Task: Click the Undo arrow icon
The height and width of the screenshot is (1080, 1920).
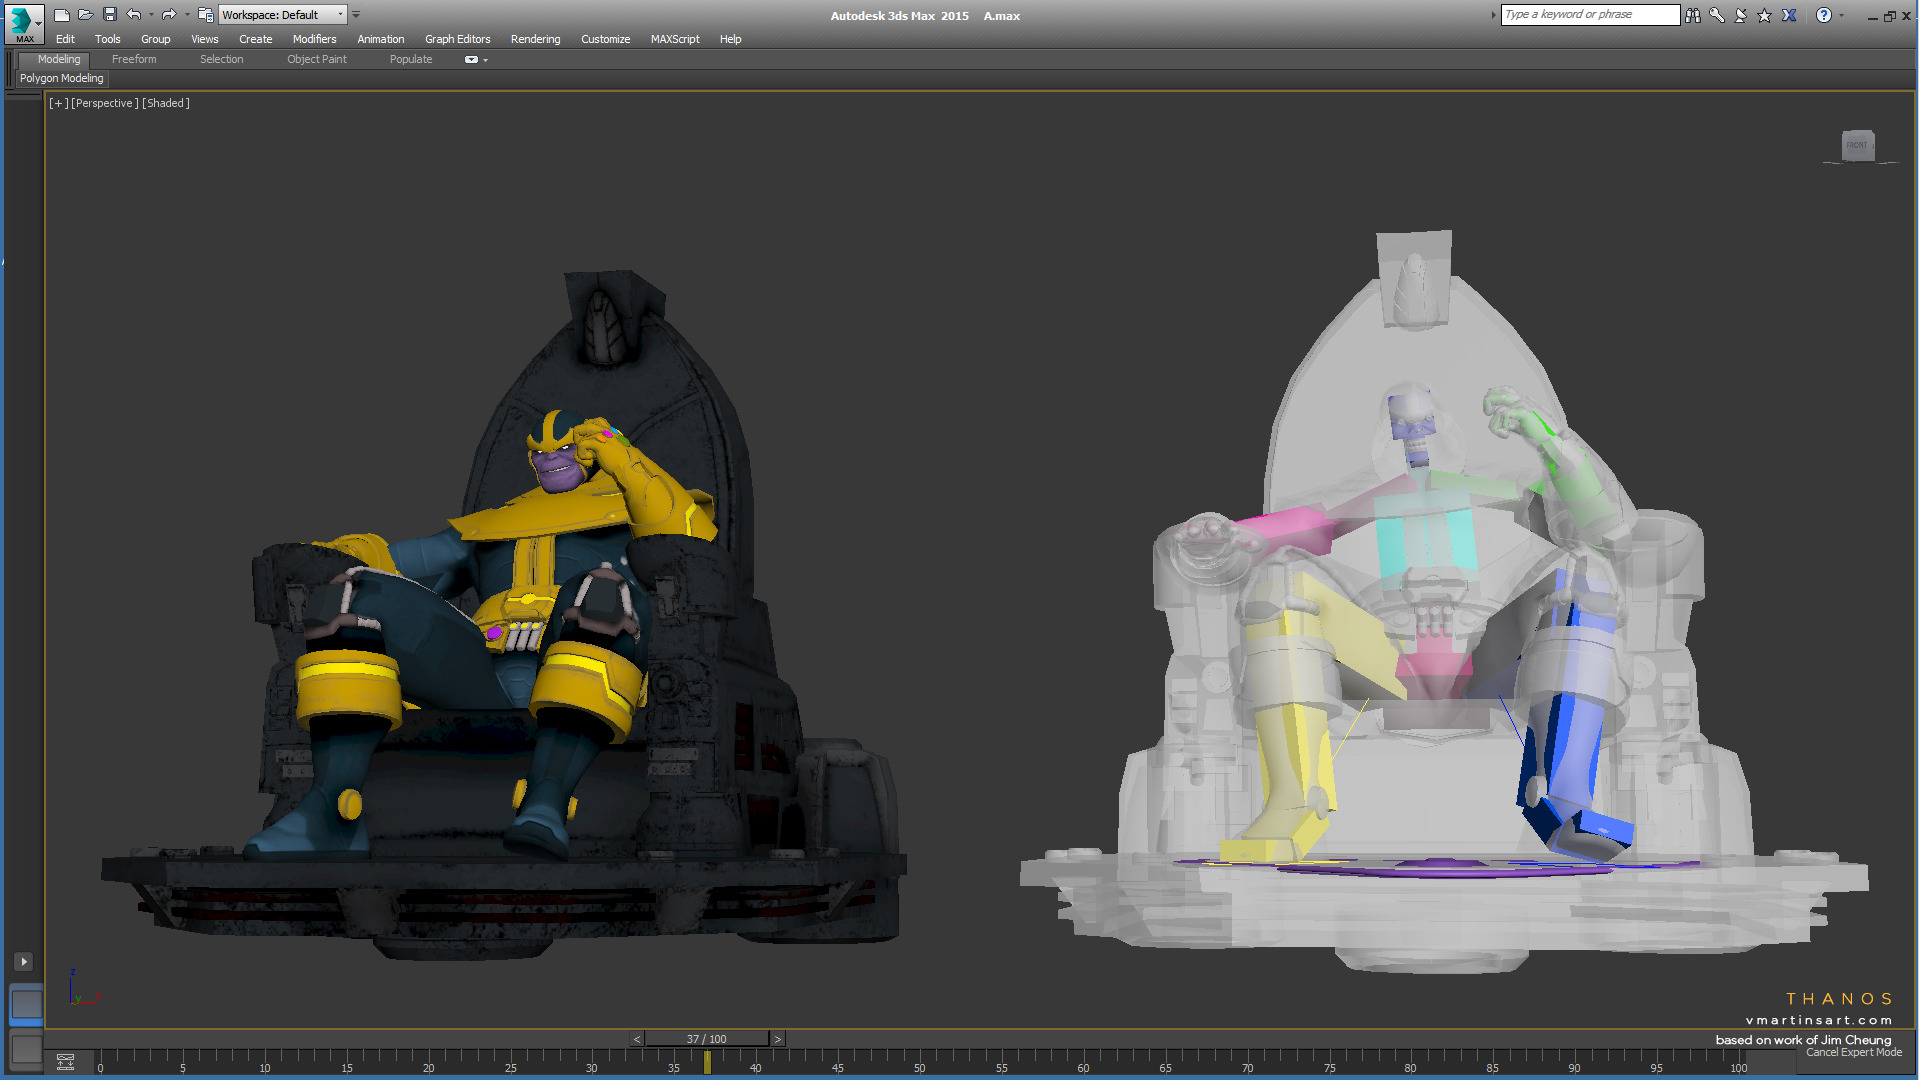Action: [134, 15]
